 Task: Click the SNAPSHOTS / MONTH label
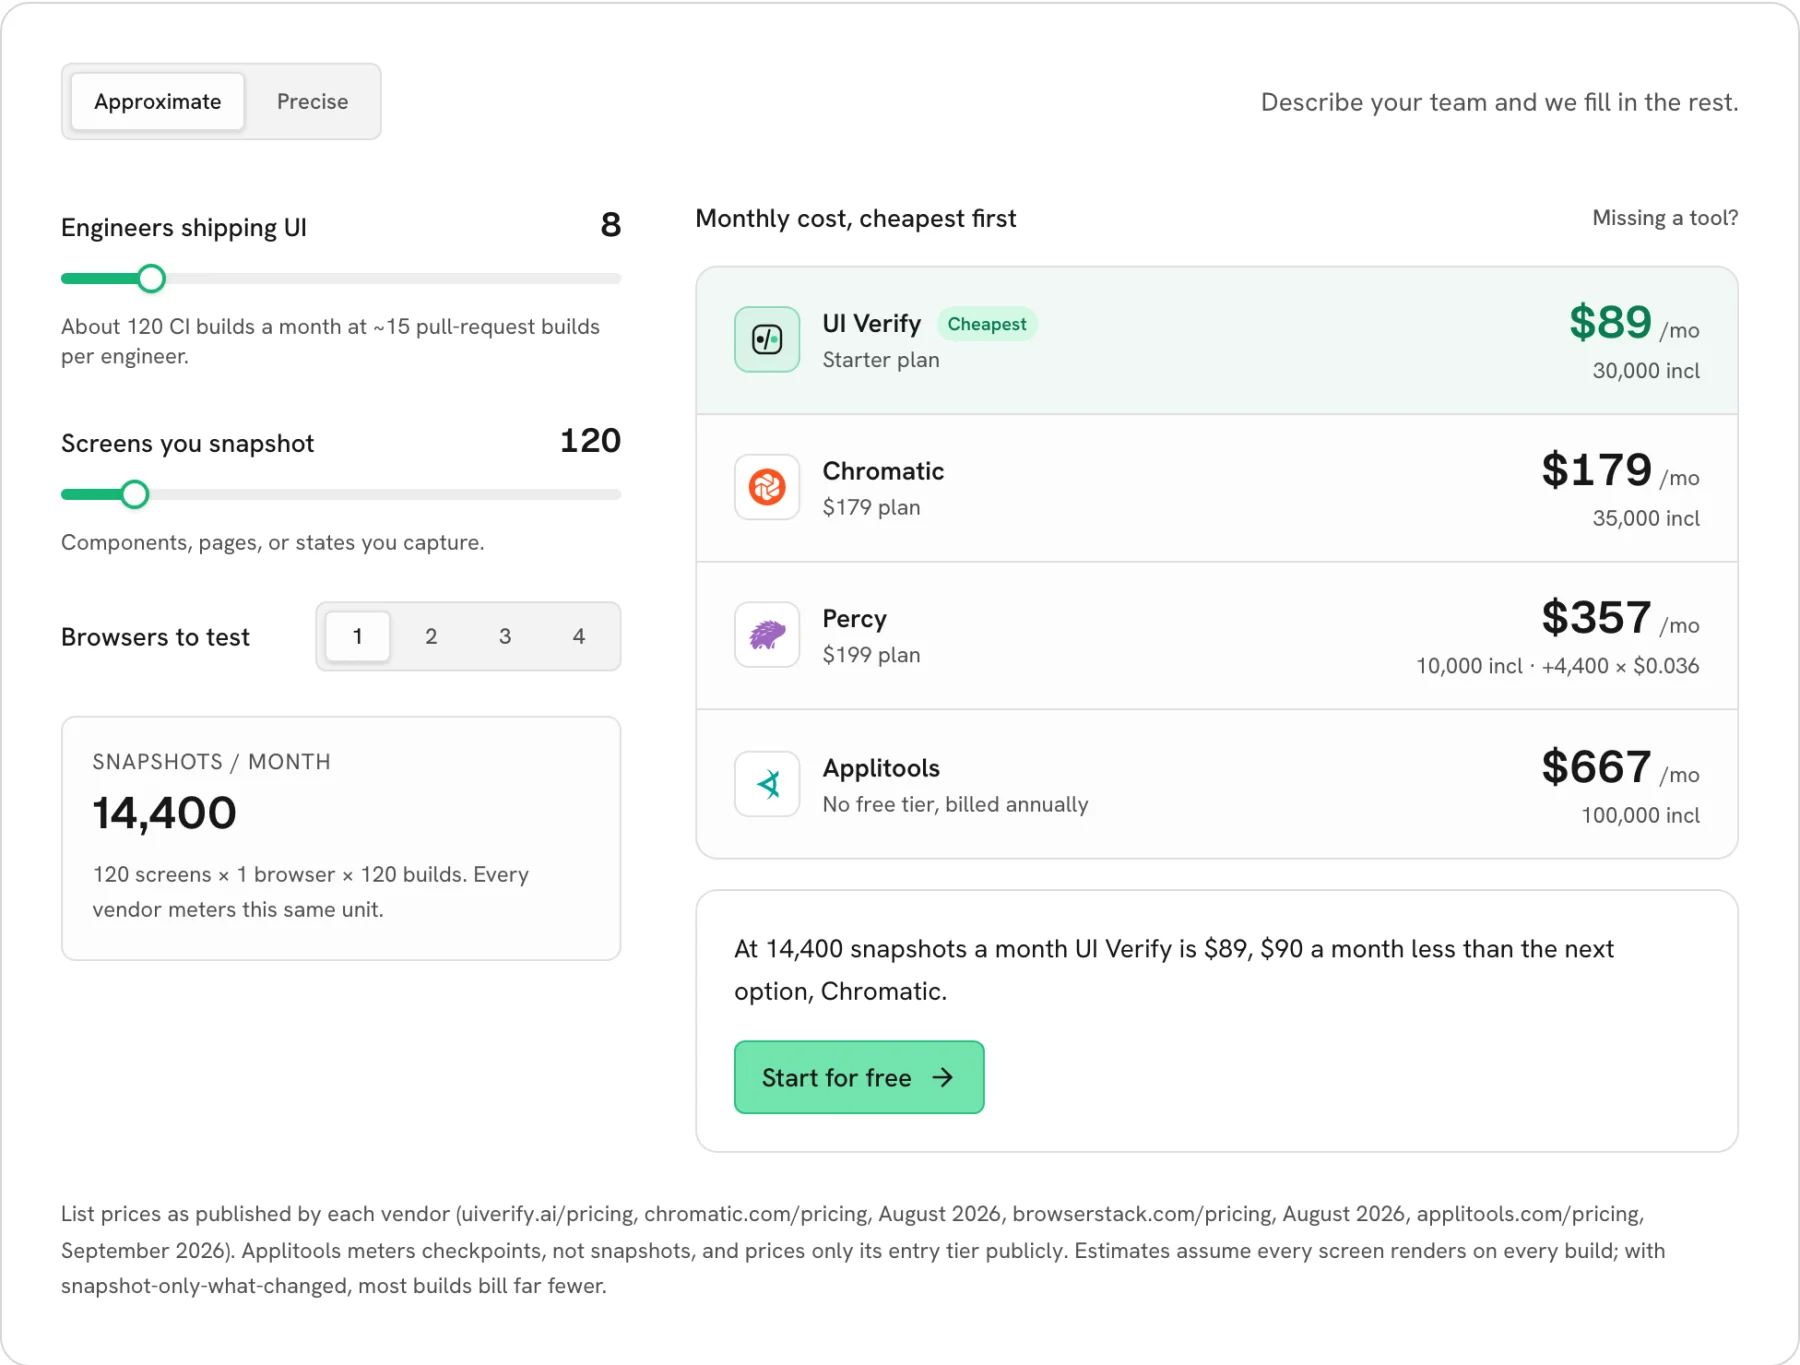pos(211,762)
